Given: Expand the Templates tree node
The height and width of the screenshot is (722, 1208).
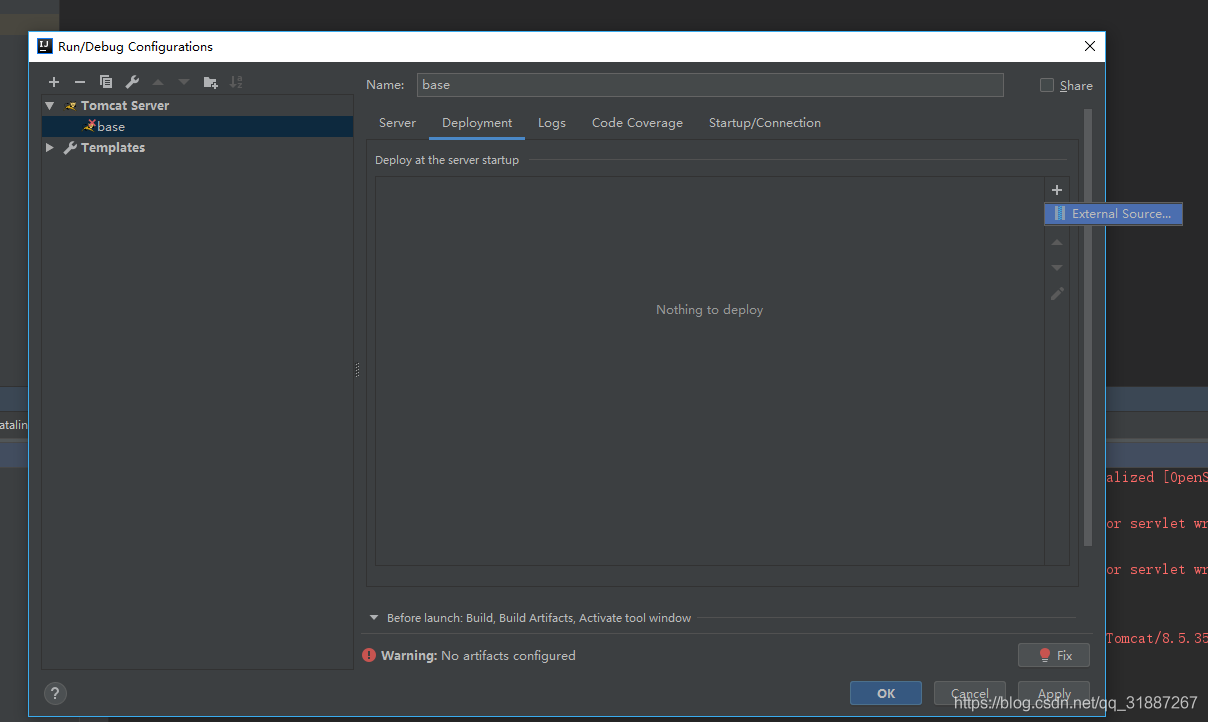Looking at the screenshot, I should click(x=50, y=147).
